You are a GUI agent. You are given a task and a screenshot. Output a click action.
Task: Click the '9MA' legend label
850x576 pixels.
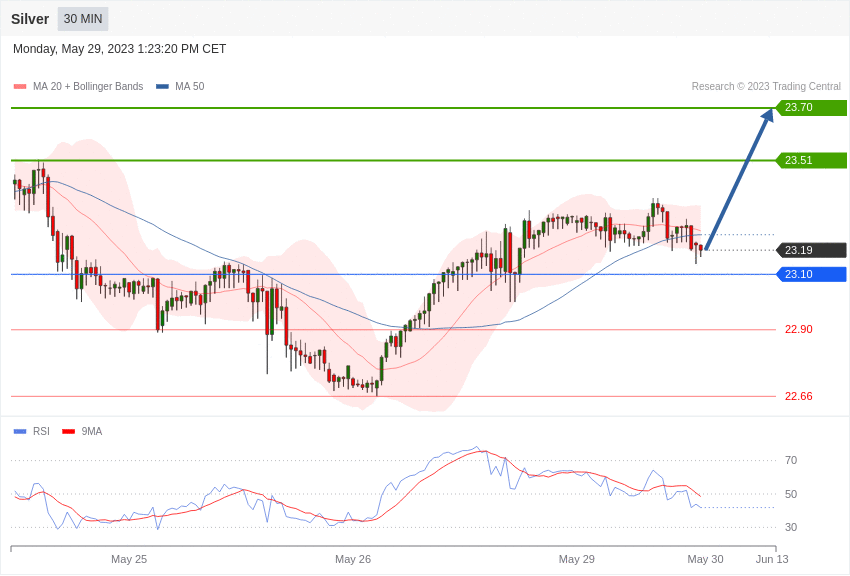tap(92, 431)
